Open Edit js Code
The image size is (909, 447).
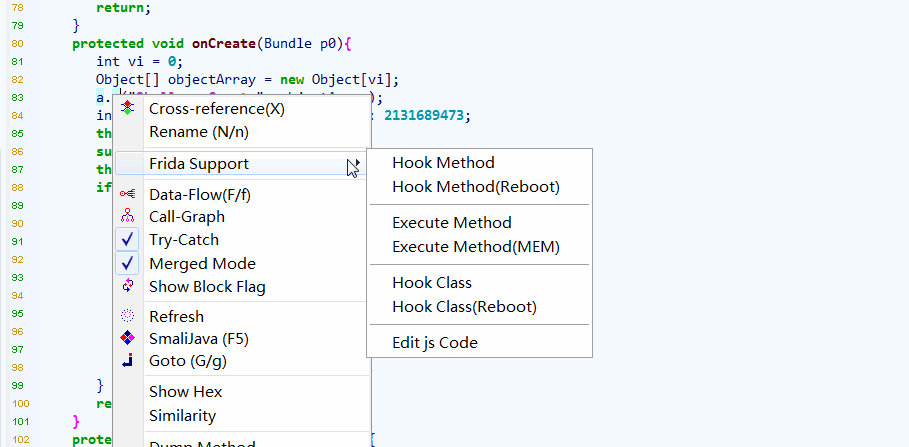(434, 343)
